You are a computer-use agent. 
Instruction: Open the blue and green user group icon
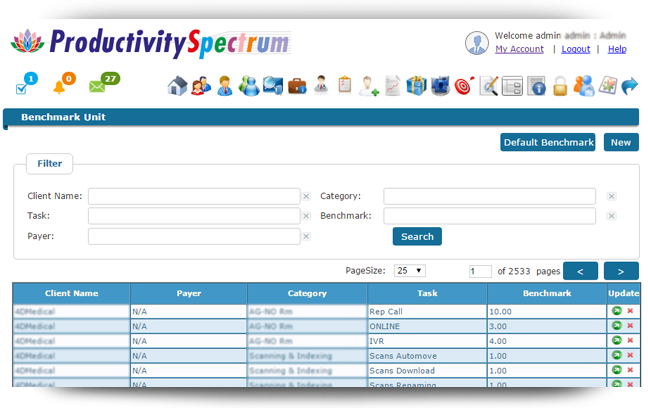point(249,86)
